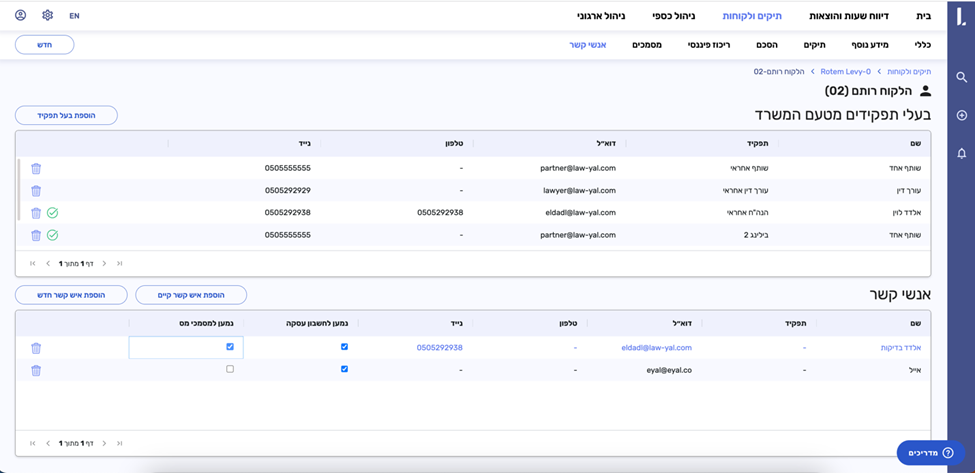
Task: Open the user profile icon
Action: click(21, 16)
